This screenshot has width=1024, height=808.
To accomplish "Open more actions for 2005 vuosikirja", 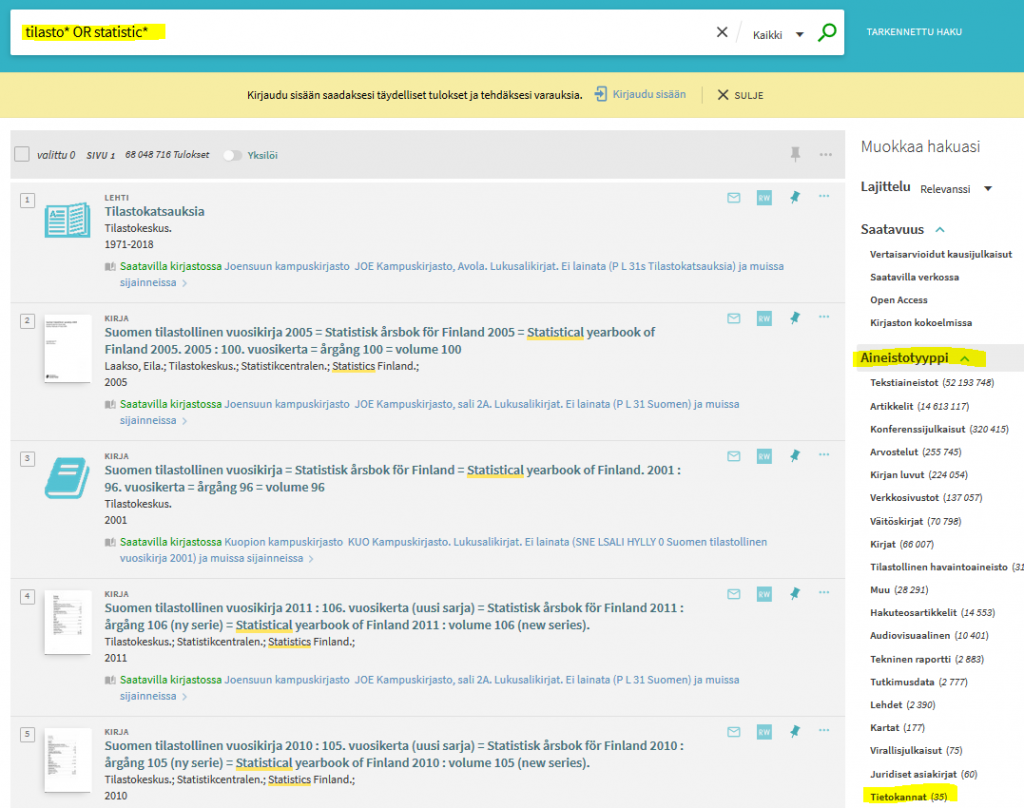I will click(x=824, y=317).
